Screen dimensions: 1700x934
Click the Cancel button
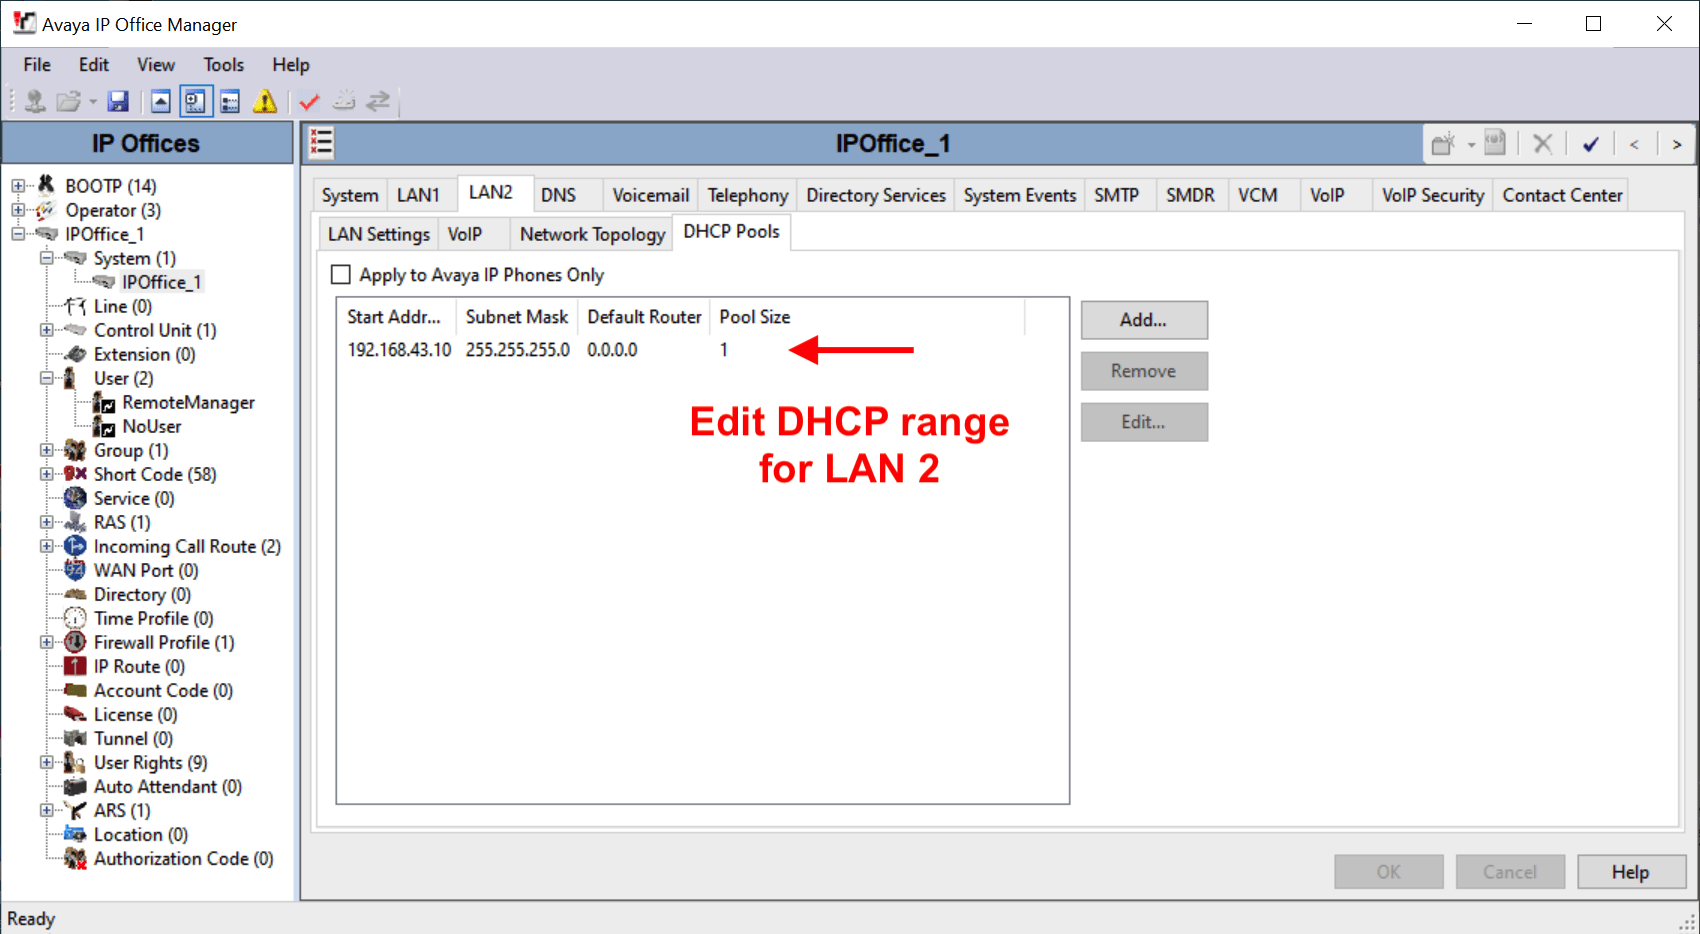pos(1510,872)
